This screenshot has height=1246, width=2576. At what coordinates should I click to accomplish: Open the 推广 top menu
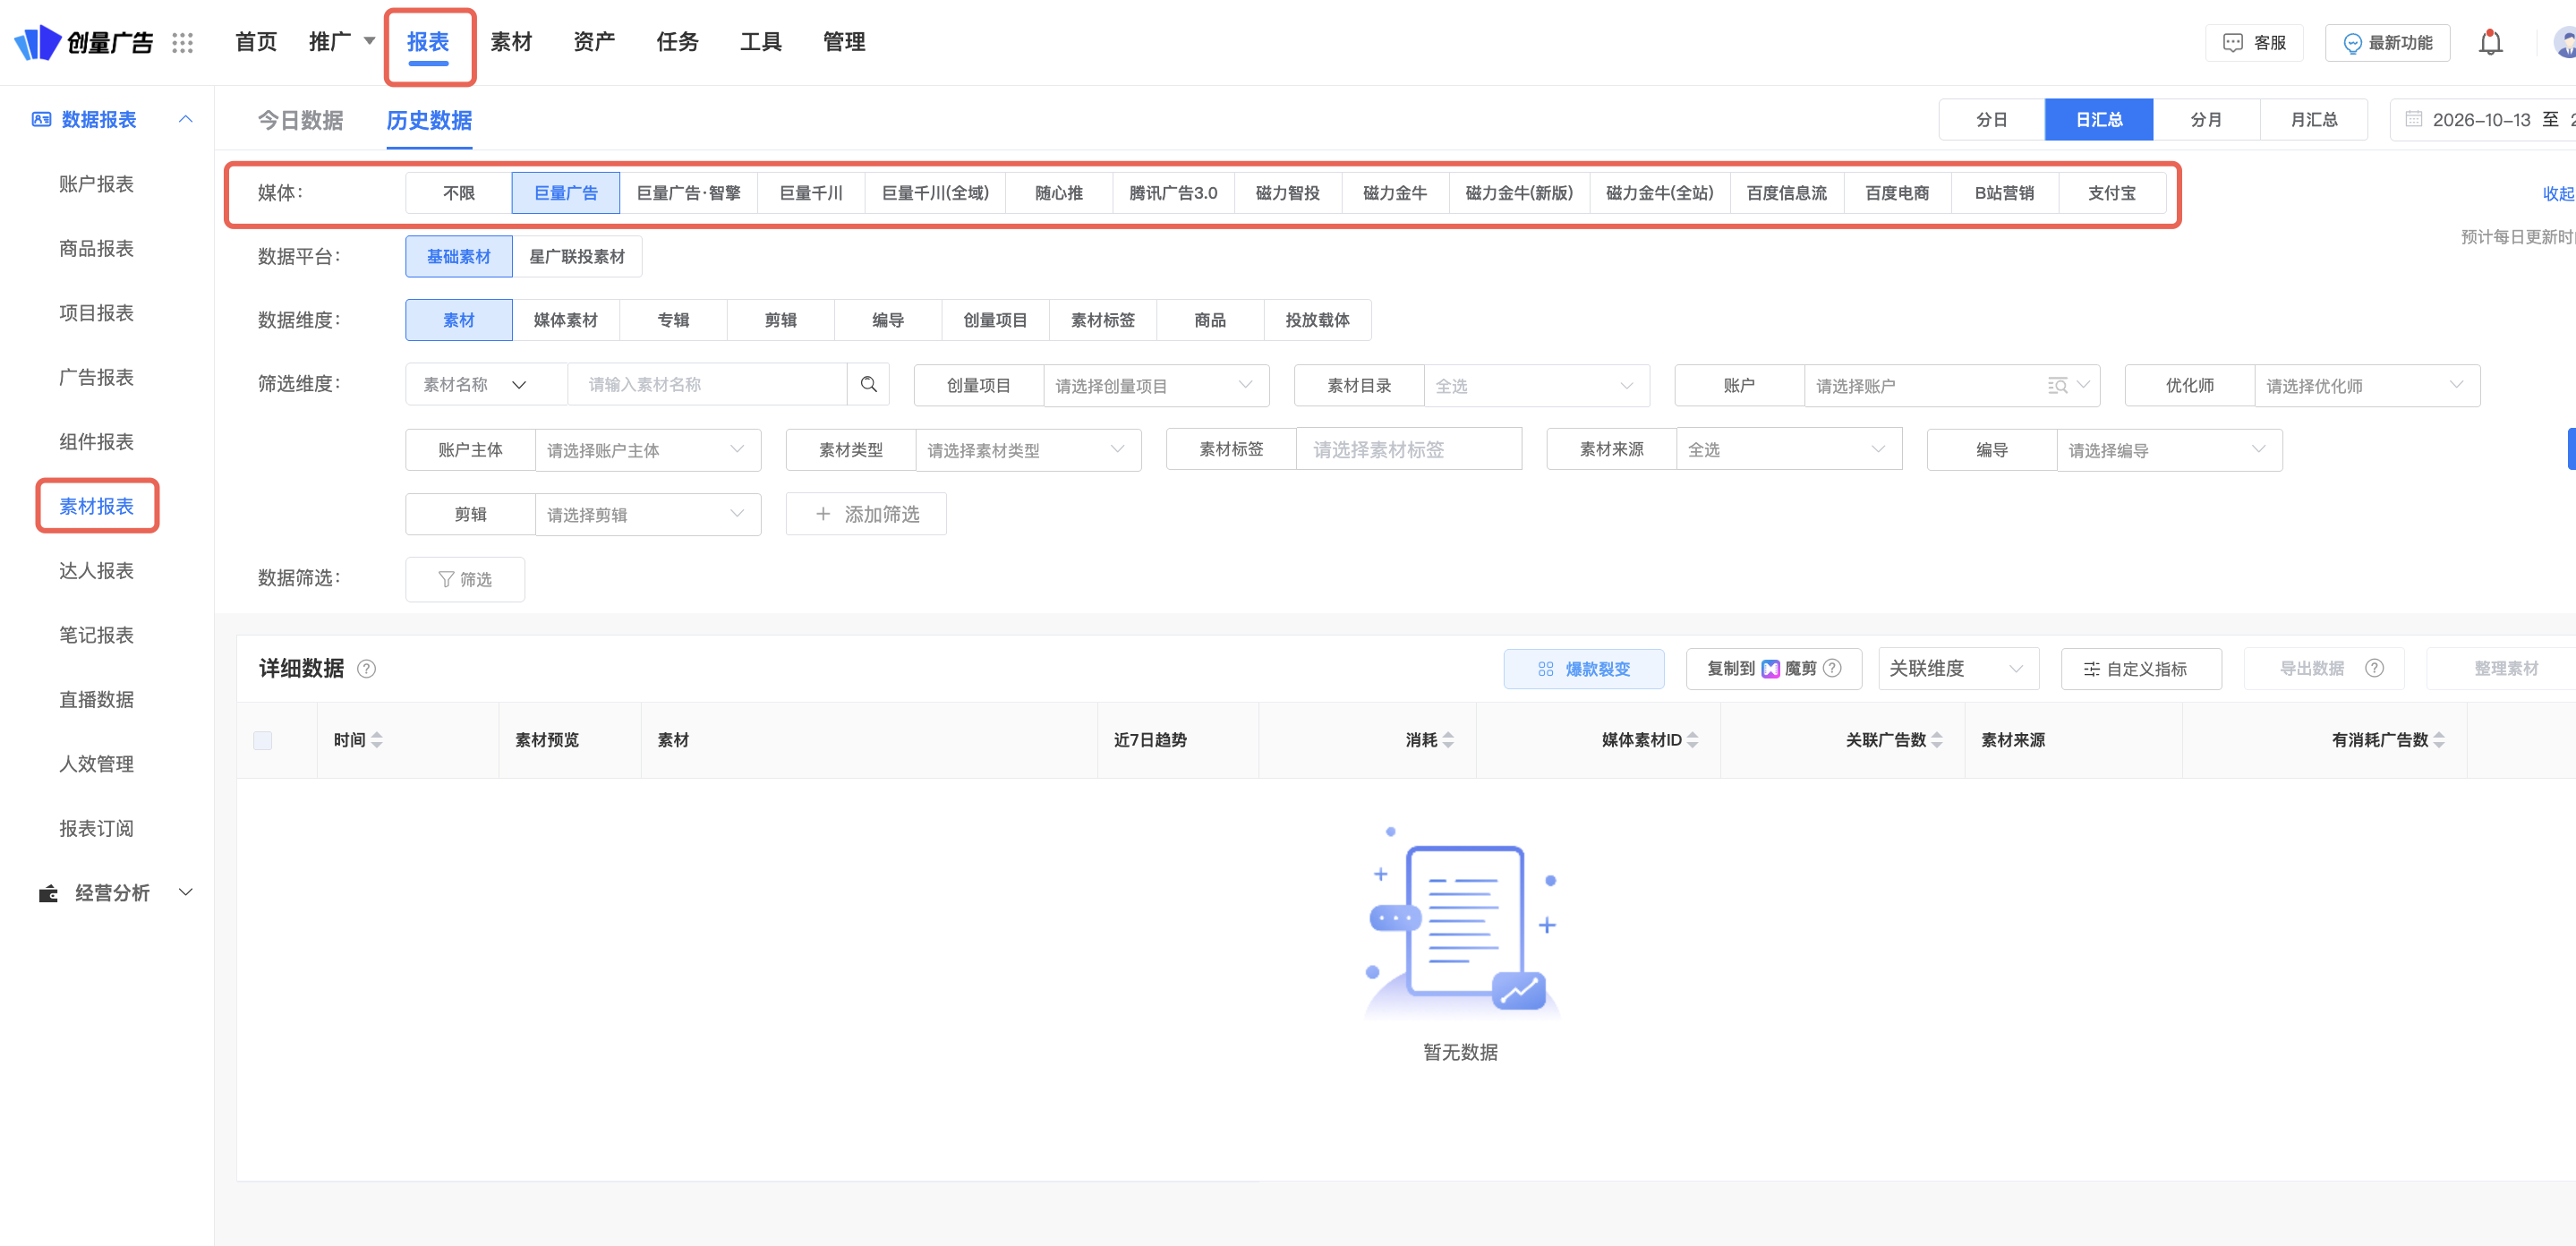341,42
